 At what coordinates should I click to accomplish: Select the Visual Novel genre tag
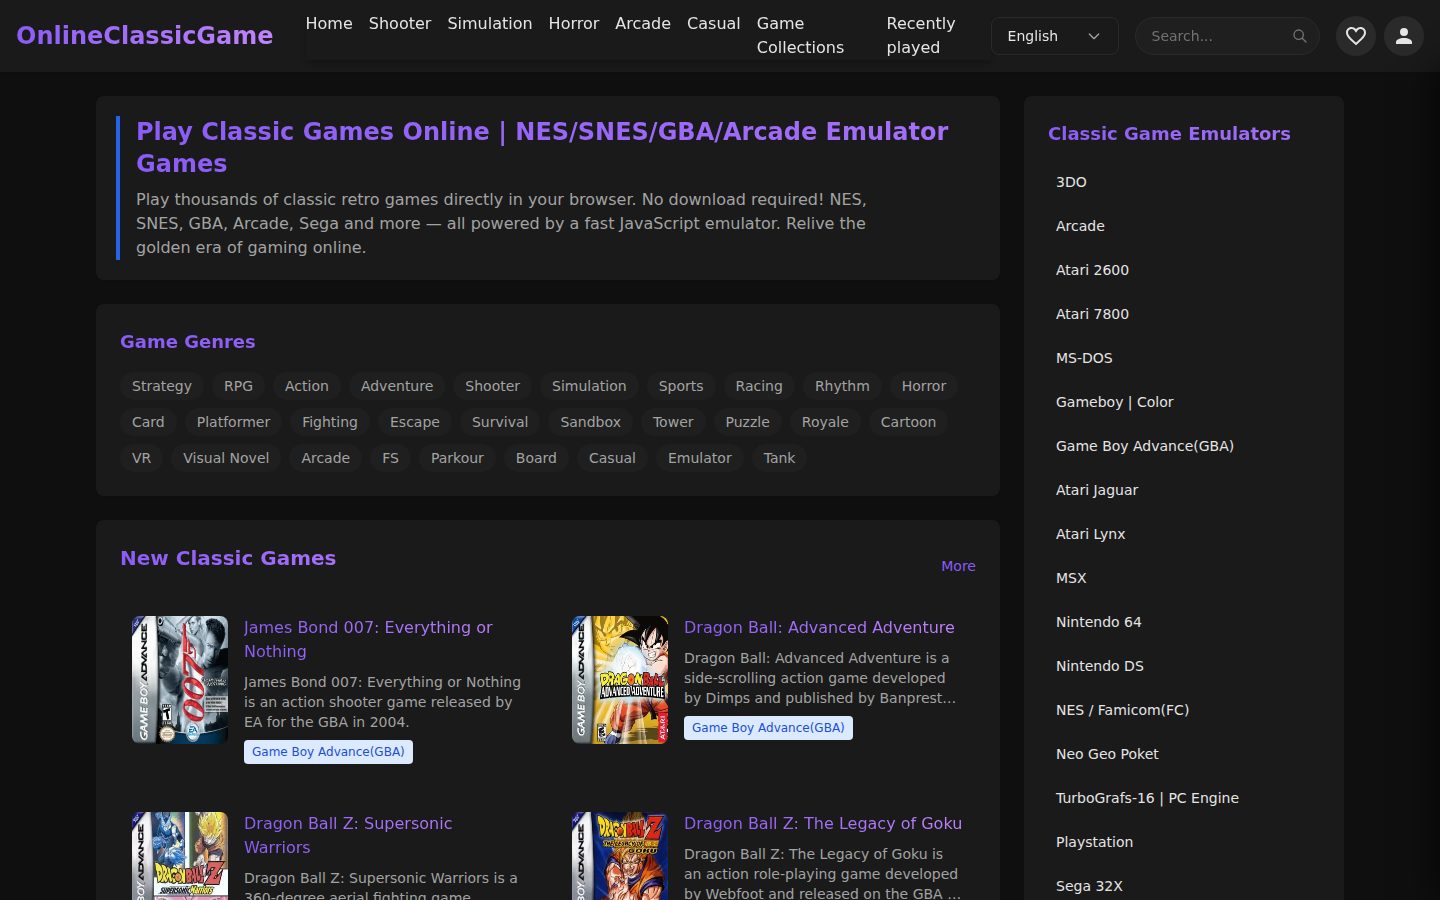(x=226, y=458)
